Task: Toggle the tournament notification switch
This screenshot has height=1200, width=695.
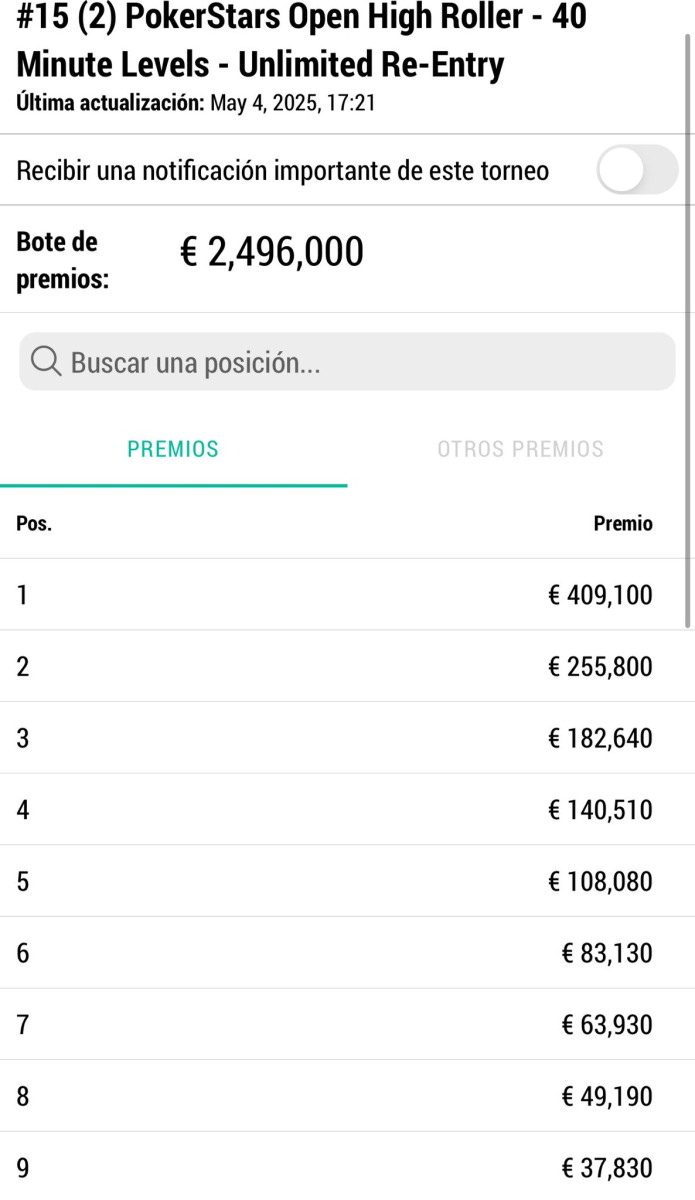Action: tap(637, 170)
